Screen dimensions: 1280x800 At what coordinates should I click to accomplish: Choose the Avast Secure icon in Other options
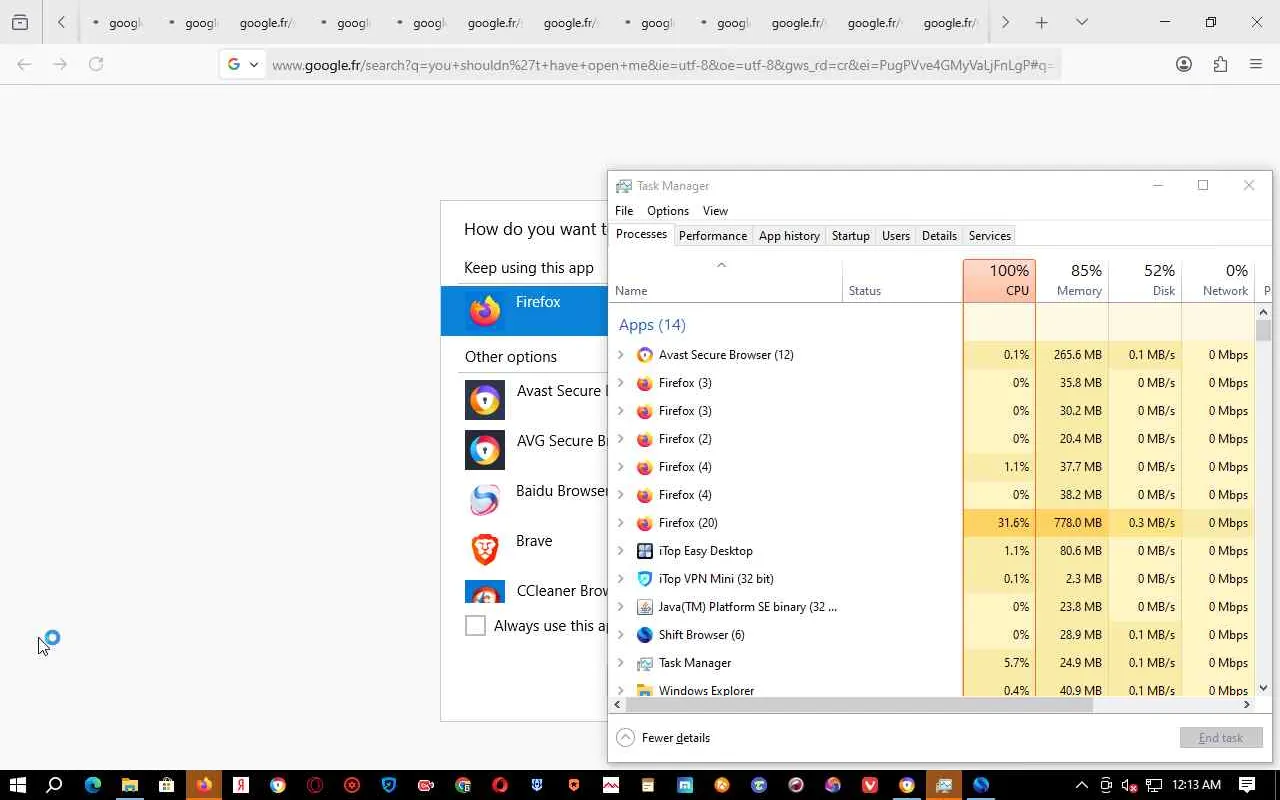coord(485,400)
